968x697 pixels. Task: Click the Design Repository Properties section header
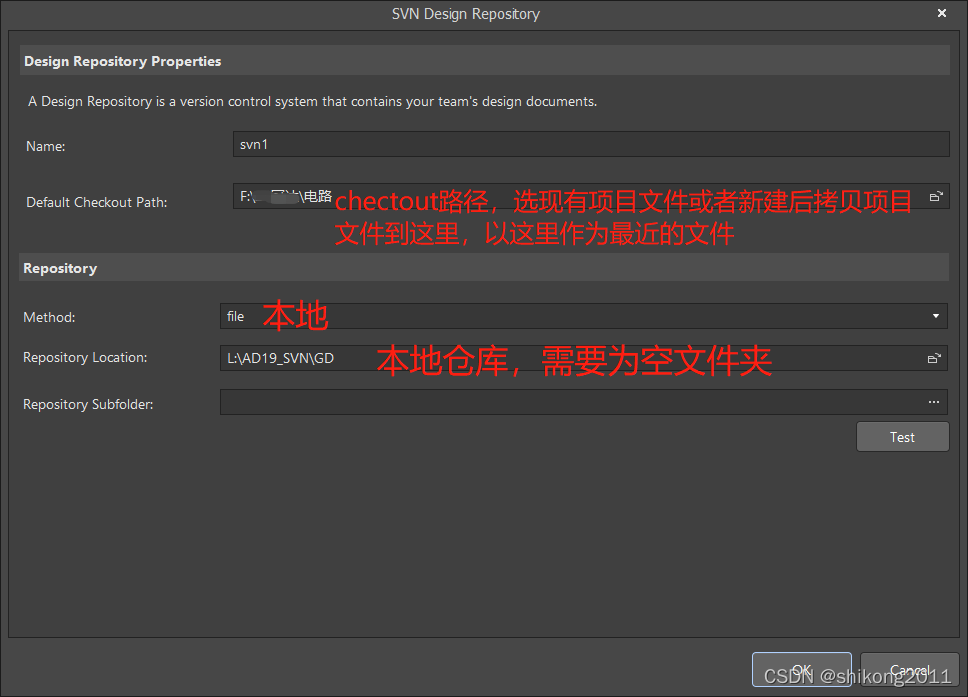point(123,61)
